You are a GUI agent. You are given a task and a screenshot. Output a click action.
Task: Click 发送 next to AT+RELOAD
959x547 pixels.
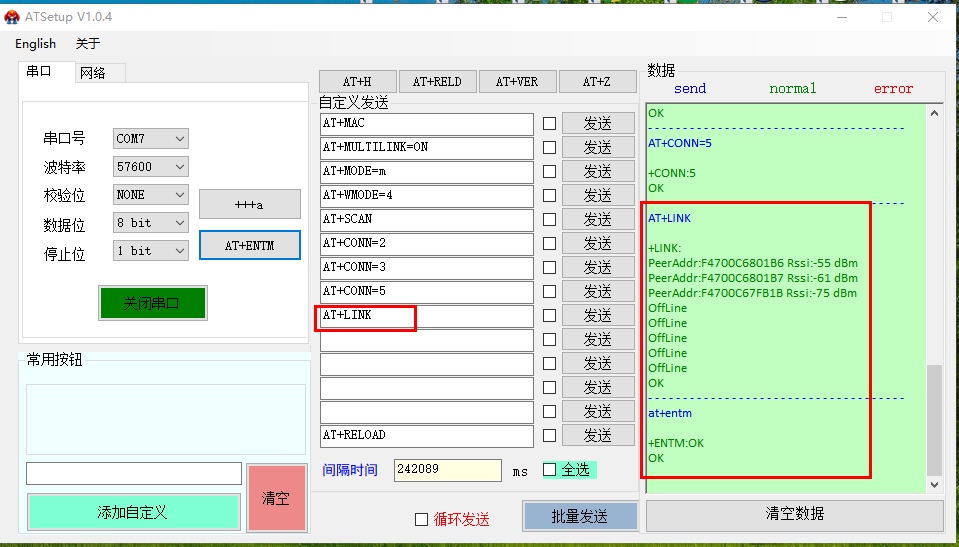click(598, 436)
